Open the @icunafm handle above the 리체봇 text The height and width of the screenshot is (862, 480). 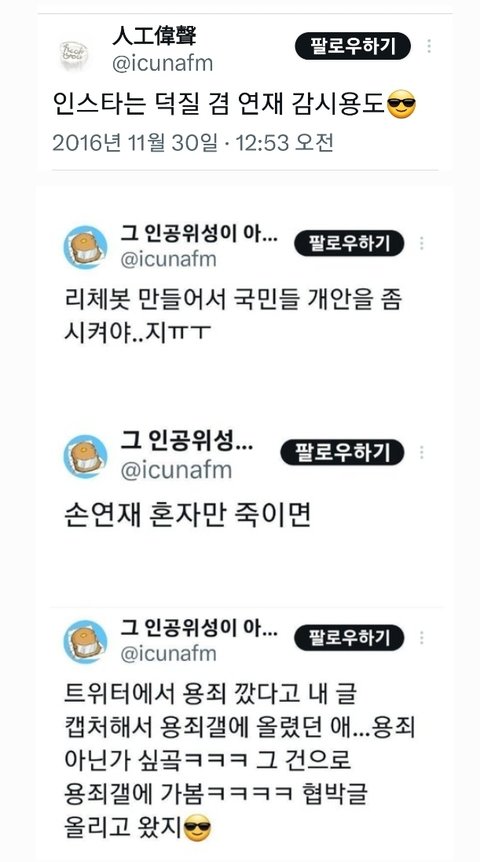click(x=168, y=259)
